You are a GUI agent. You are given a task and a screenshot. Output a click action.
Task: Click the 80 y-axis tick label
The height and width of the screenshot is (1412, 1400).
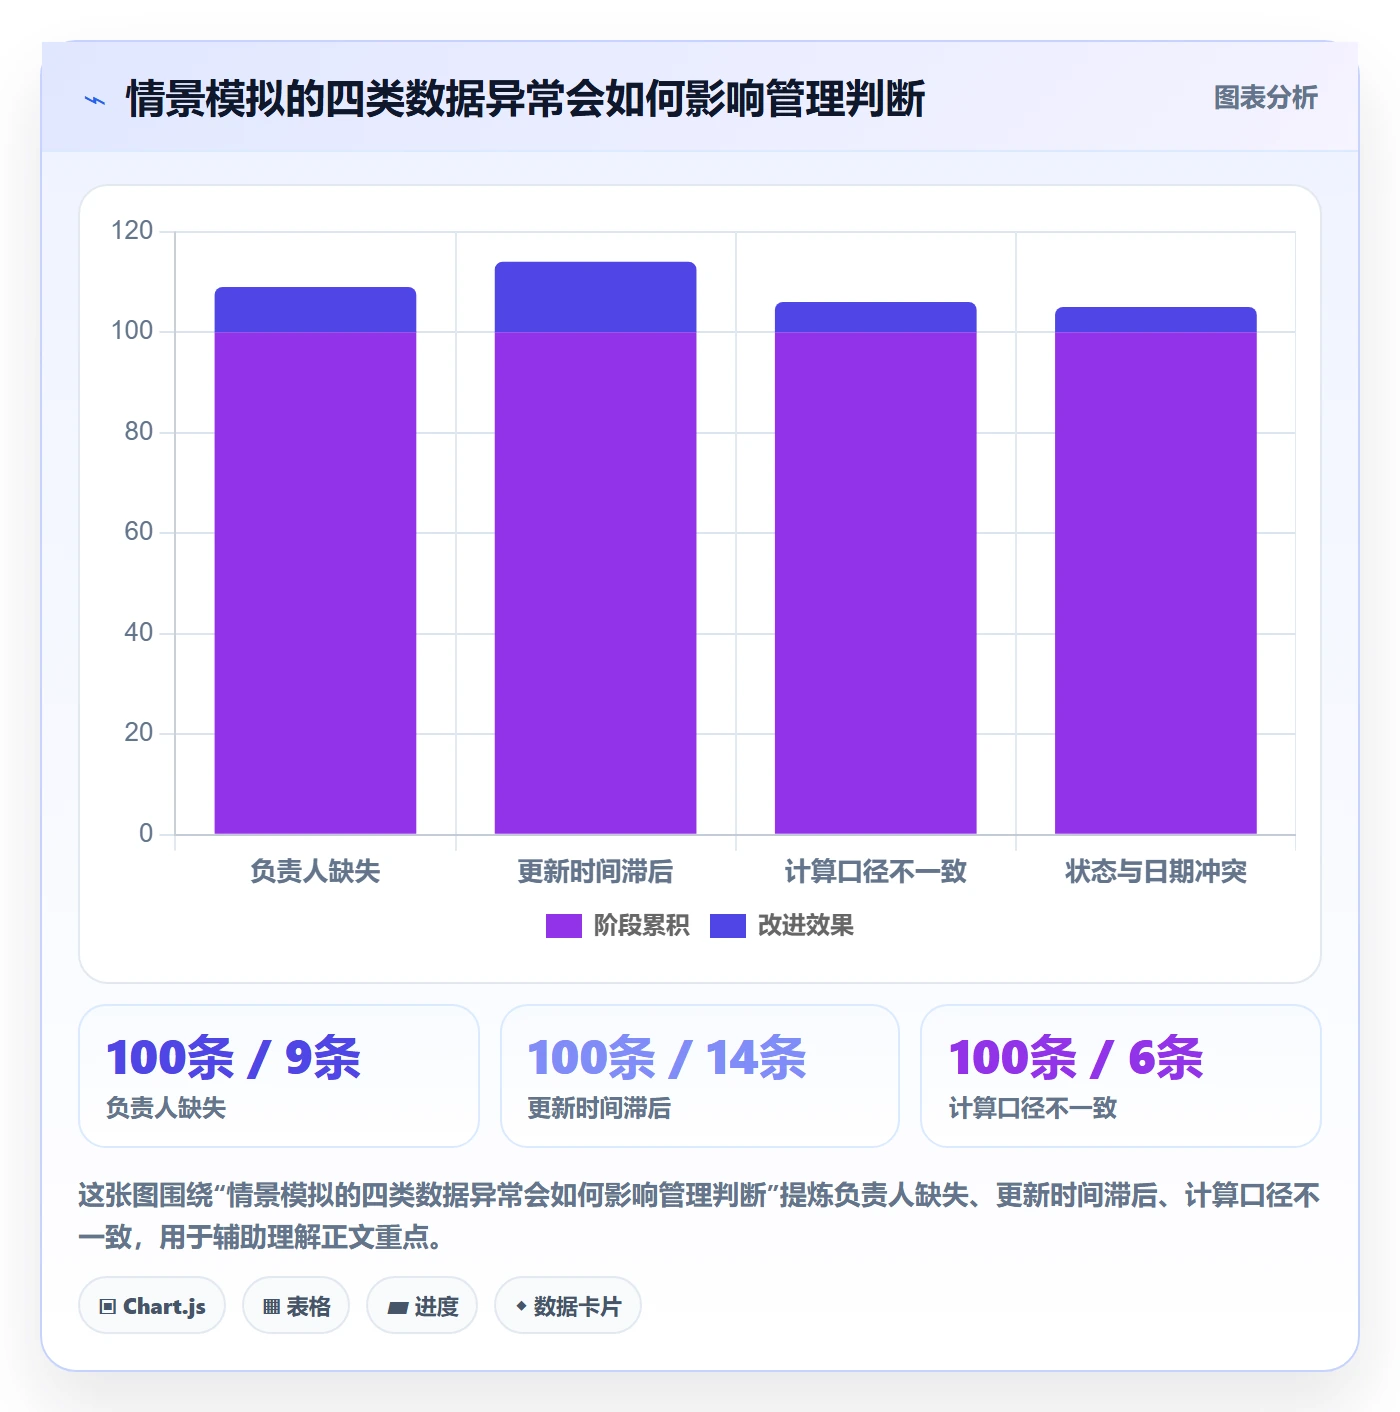tap(138, 432)
